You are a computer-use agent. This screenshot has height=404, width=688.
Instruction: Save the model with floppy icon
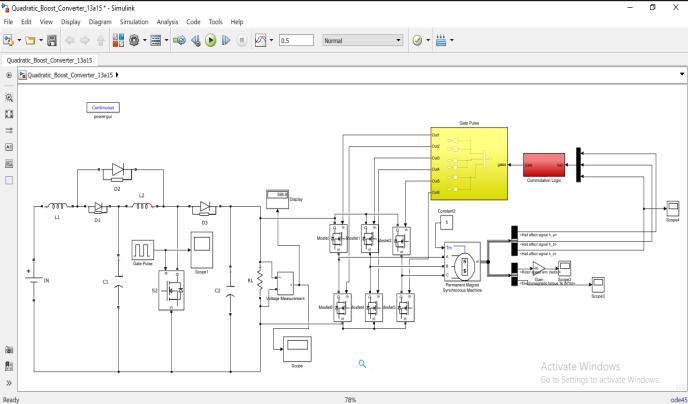52,41
